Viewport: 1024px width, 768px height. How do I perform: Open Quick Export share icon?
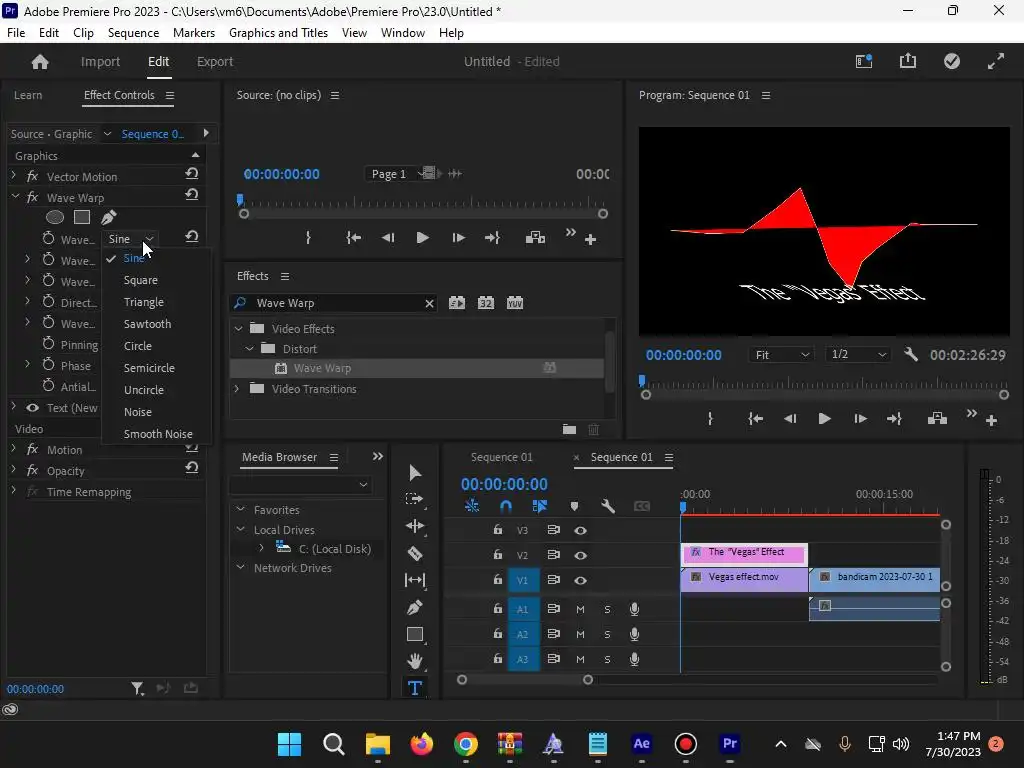click(908, 61)
